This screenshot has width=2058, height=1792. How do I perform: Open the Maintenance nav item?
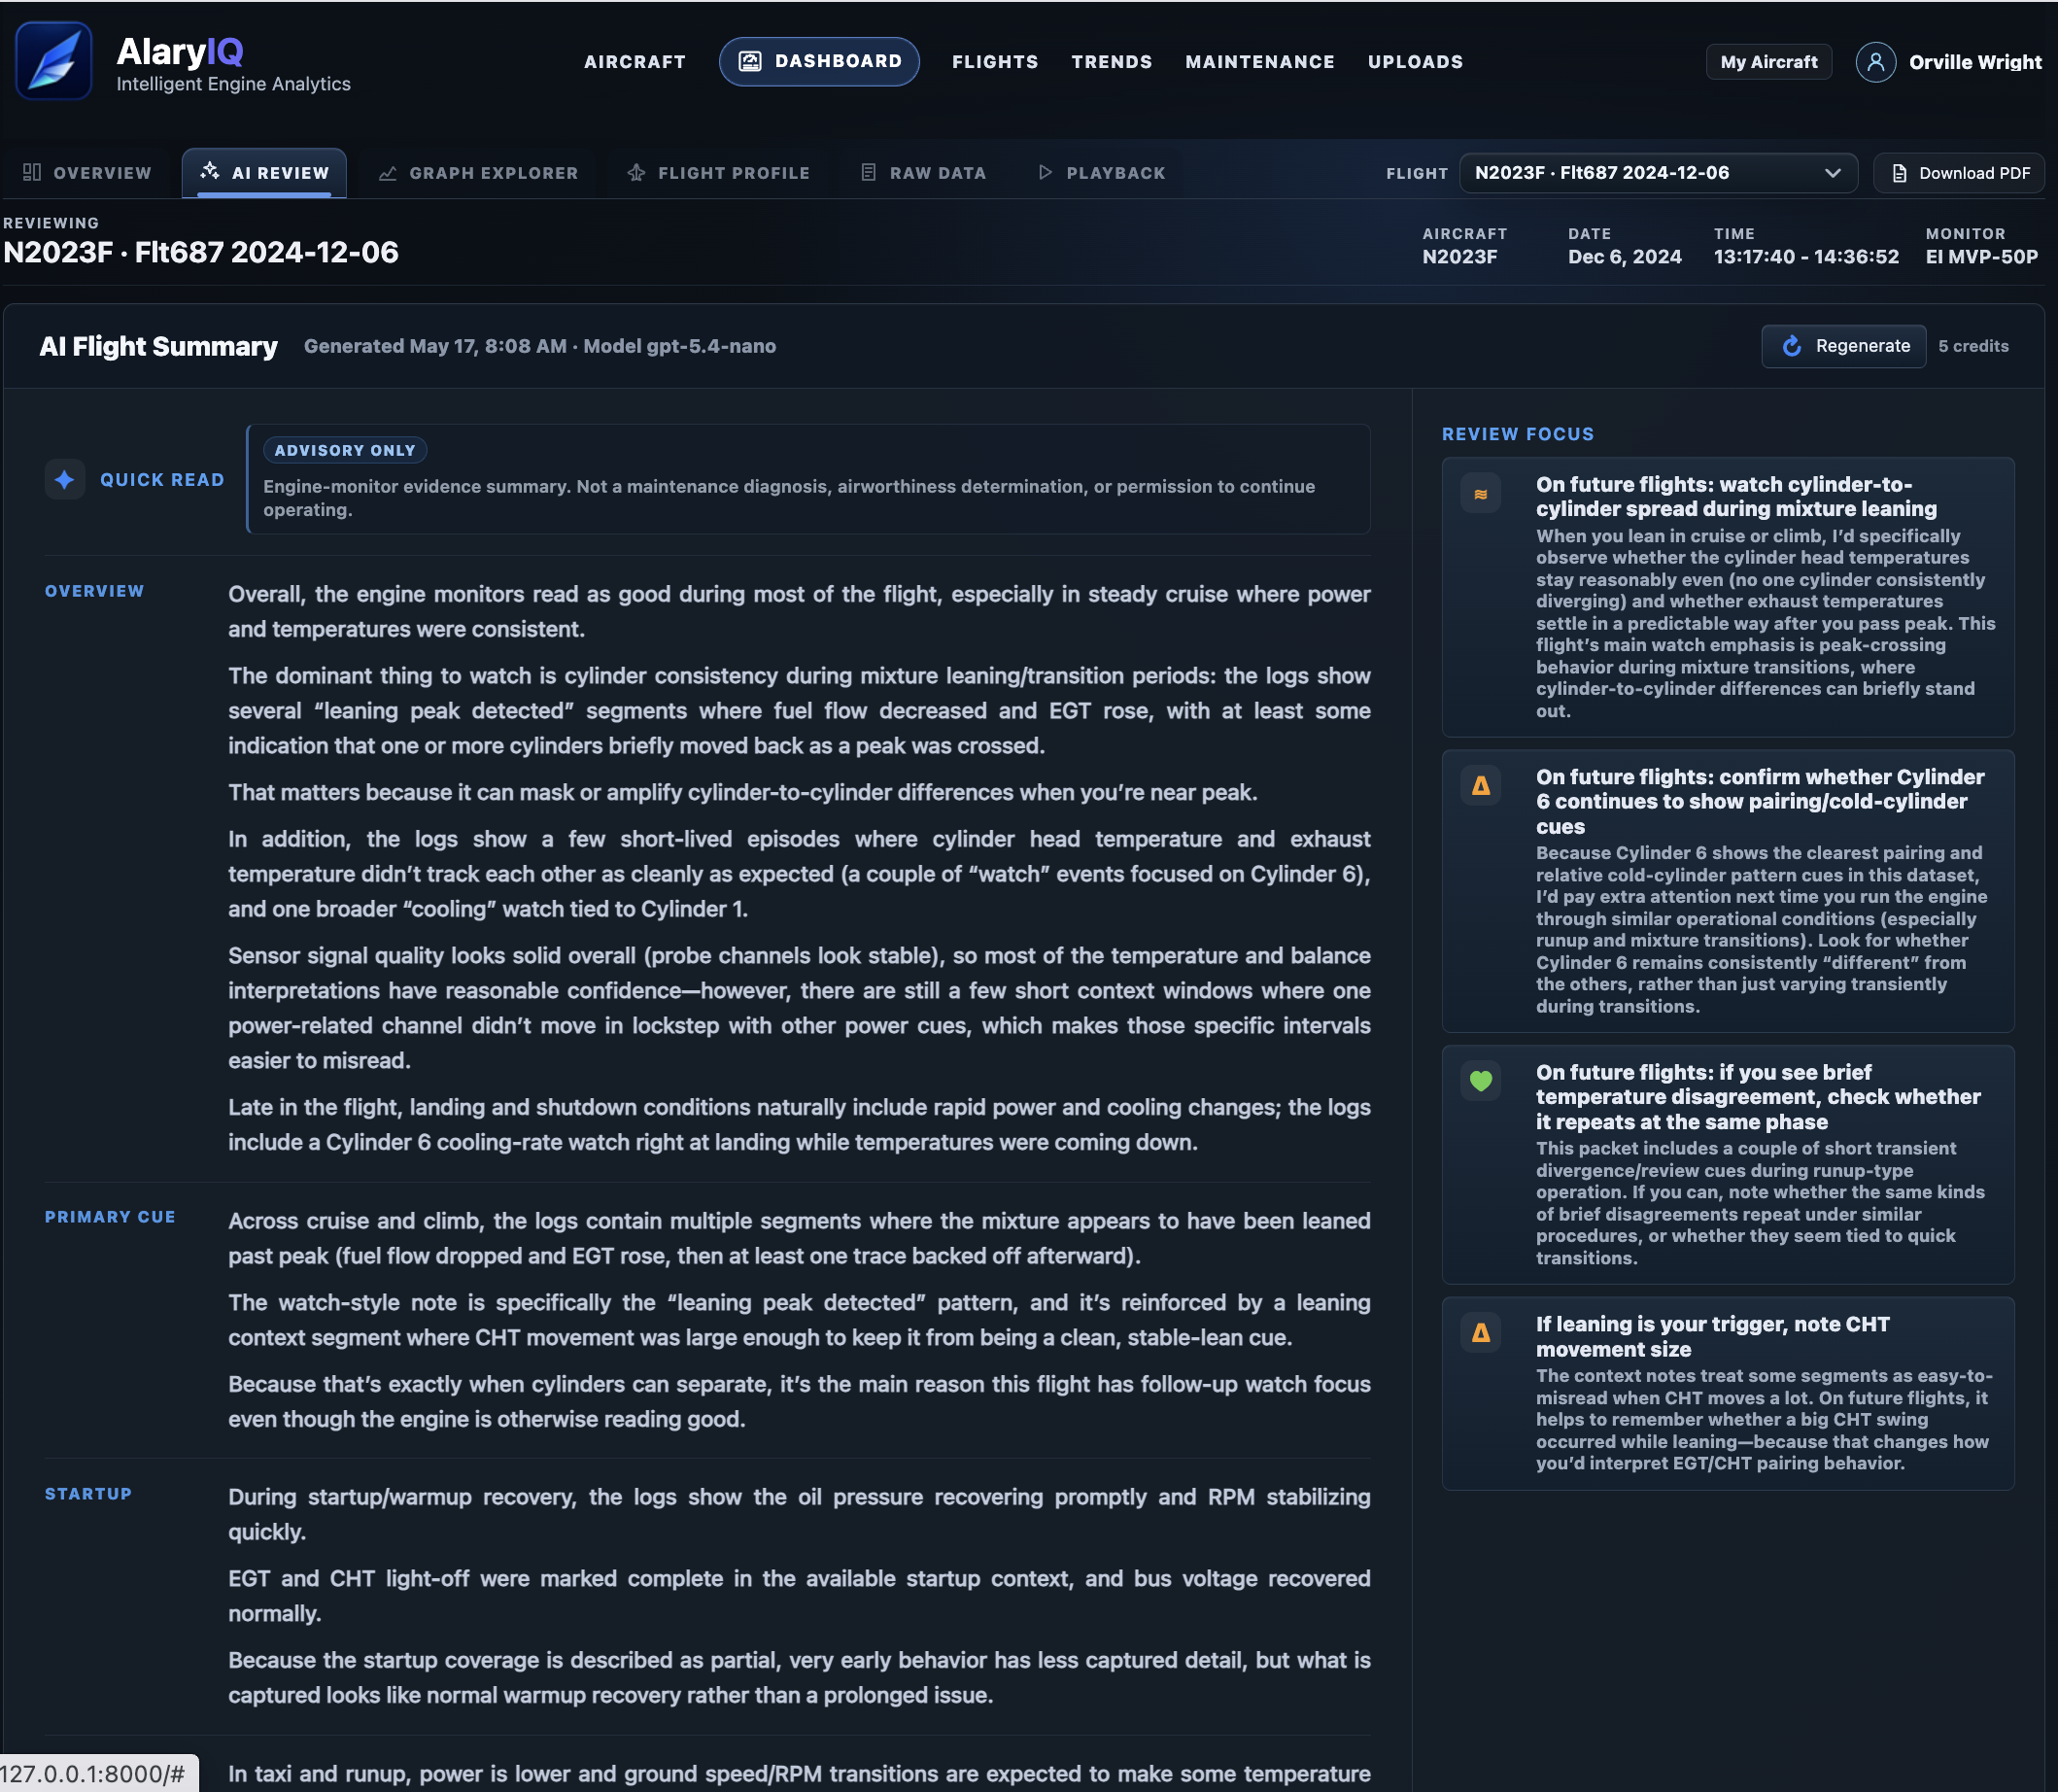click(1260, 62)
